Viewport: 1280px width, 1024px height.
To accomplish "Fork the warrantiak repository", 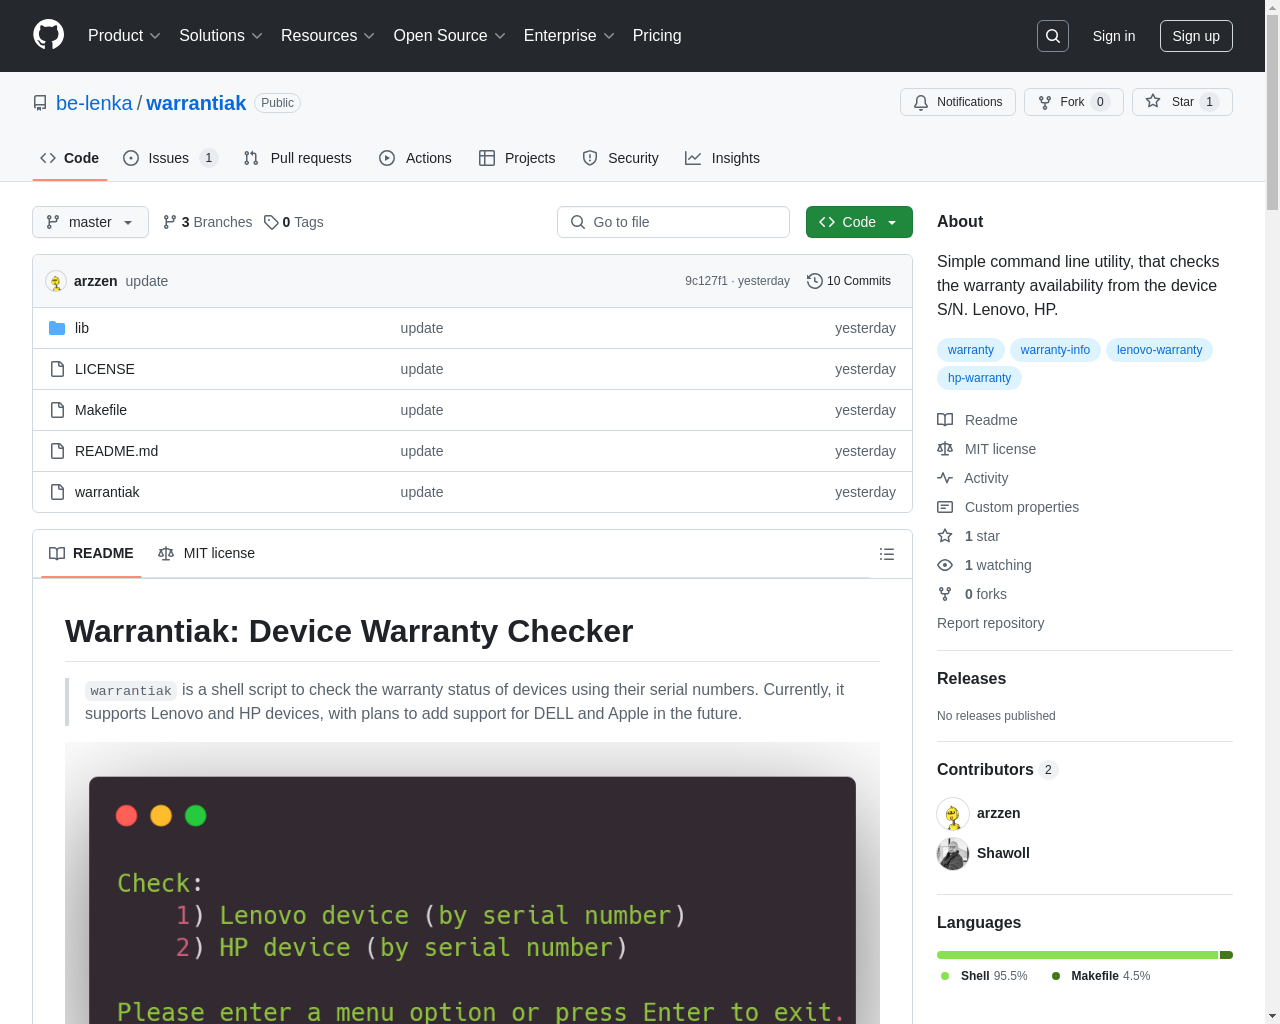I will pos(1074,102).
